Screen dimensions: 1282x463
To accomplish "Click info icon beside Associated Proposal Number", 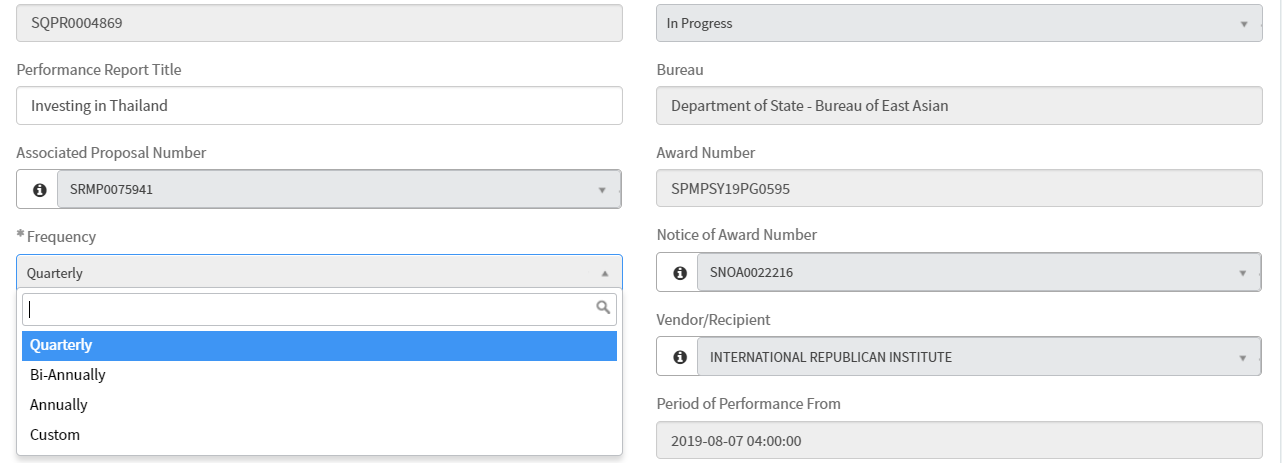I will pyautogui.click(x=40, y=189).
